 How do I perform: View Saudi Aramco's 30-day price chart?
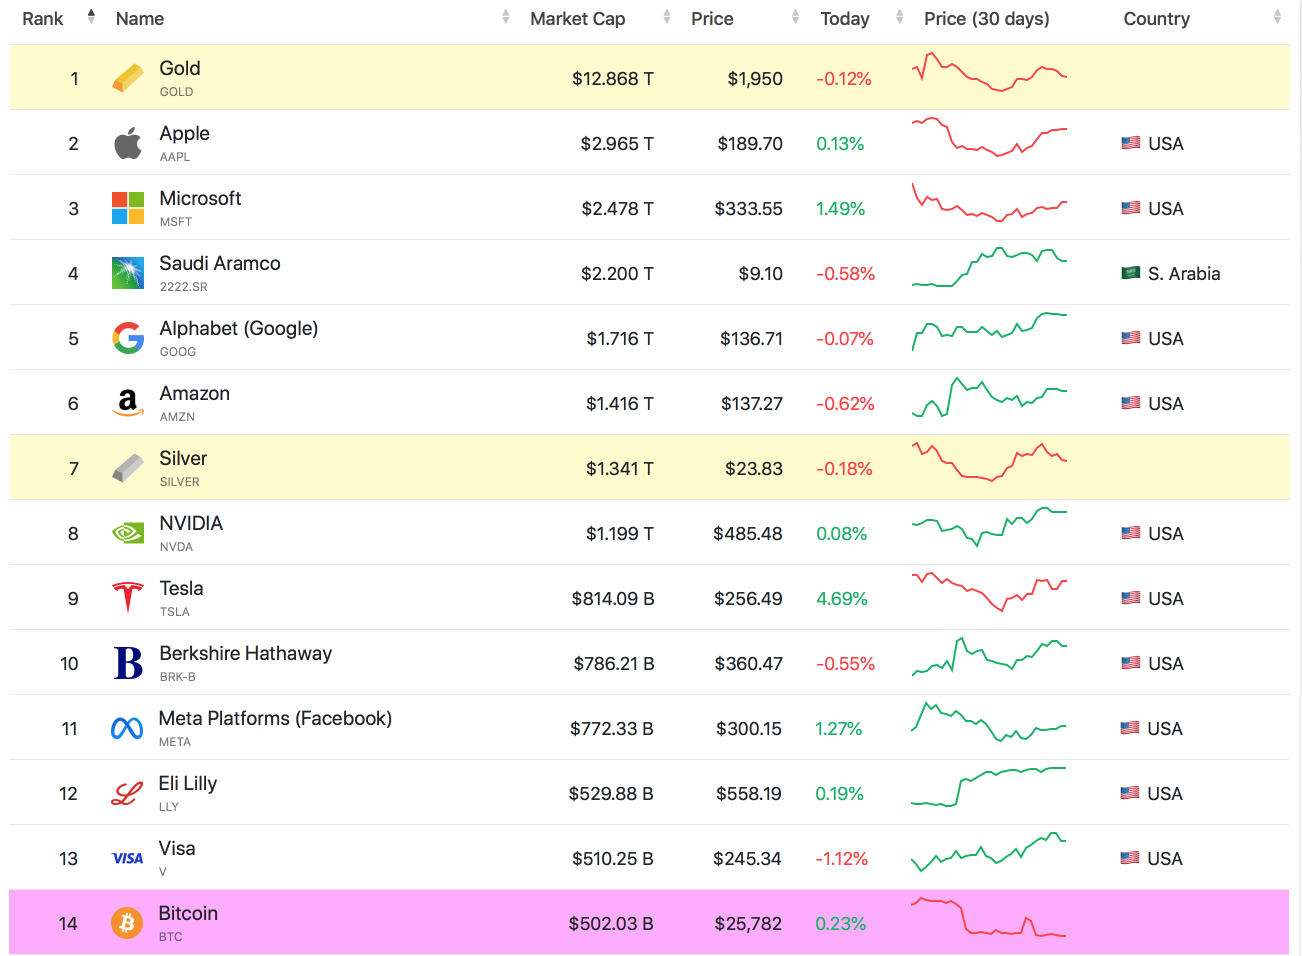989,267
